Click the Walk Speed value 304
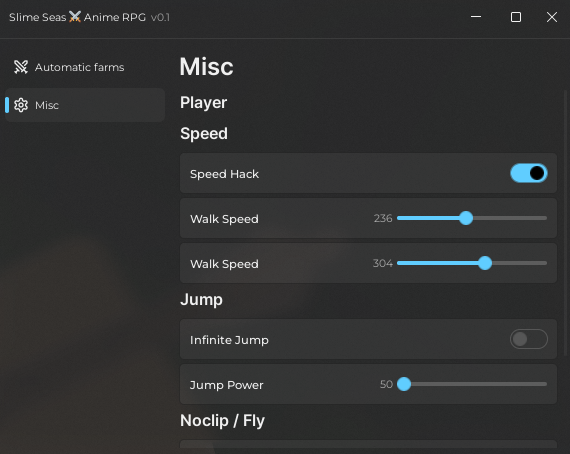This screenshot has width=570, height=454. click(x=383, y=263)
